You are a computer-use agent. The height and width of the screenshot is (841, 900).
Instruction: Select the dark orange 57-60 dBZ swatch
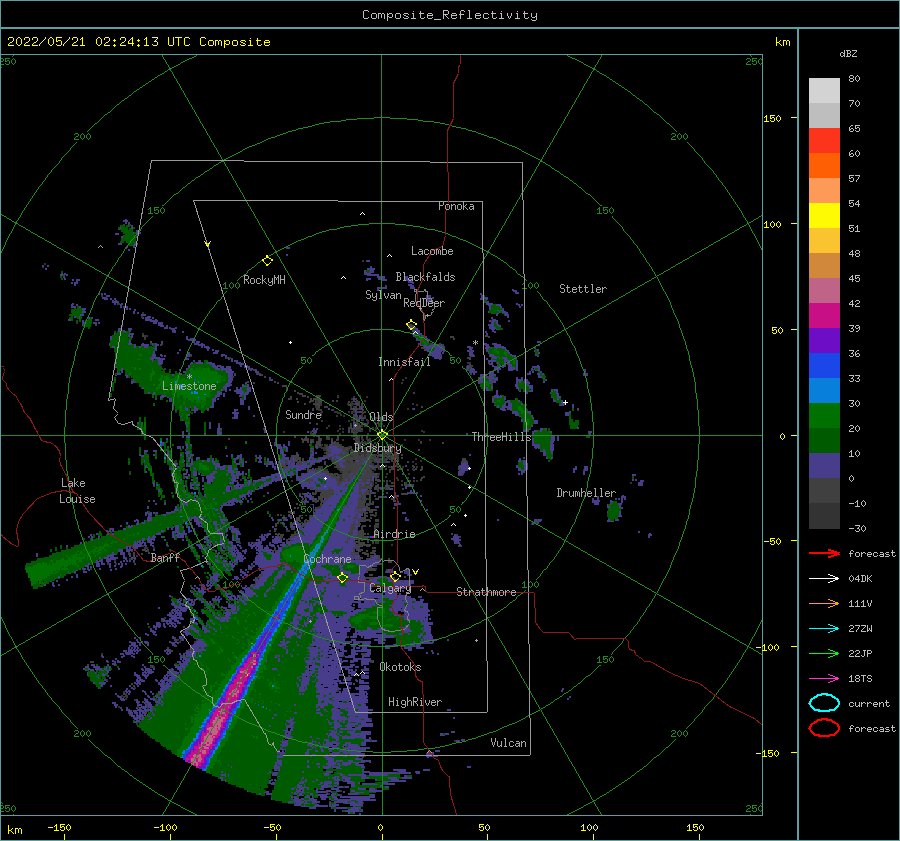point(824,166)
